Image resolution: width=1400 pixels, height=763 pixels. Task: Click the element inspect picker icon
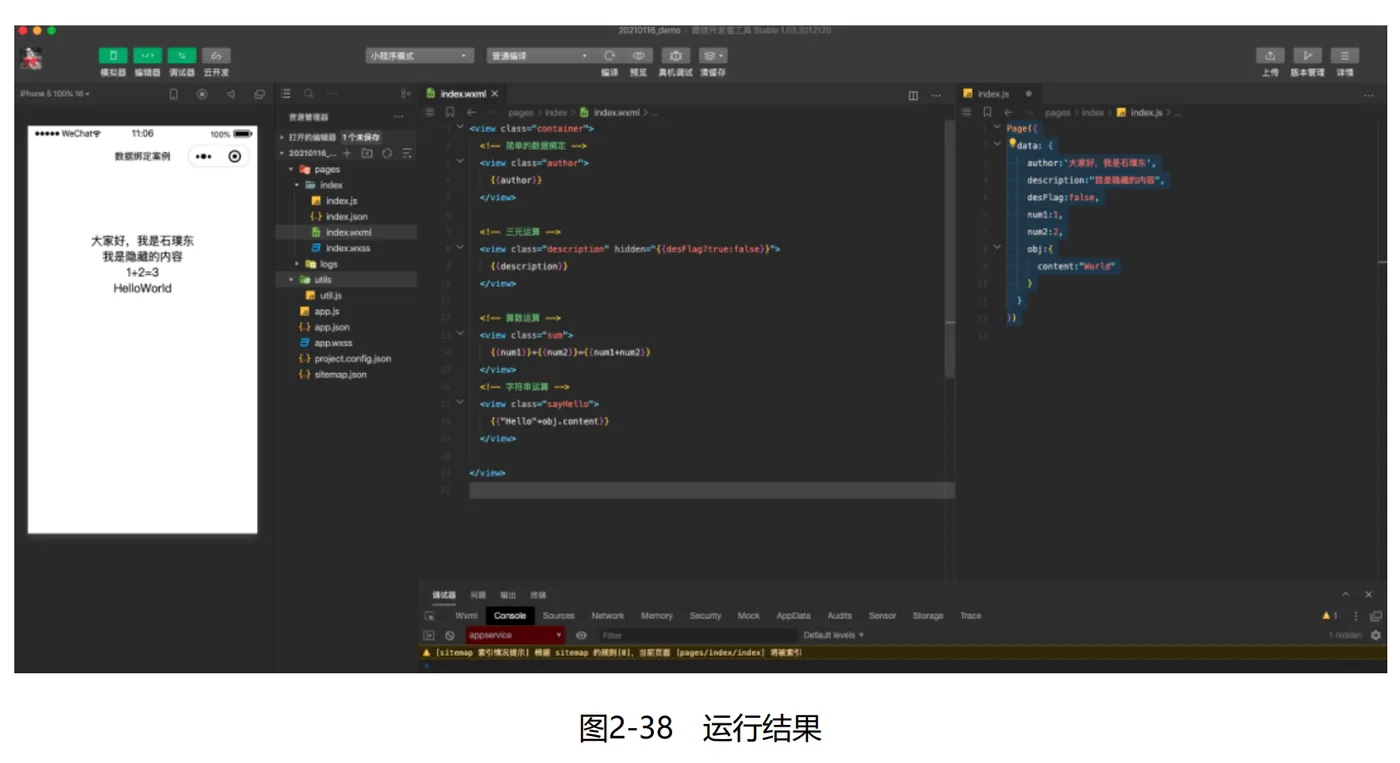point(430,616)
